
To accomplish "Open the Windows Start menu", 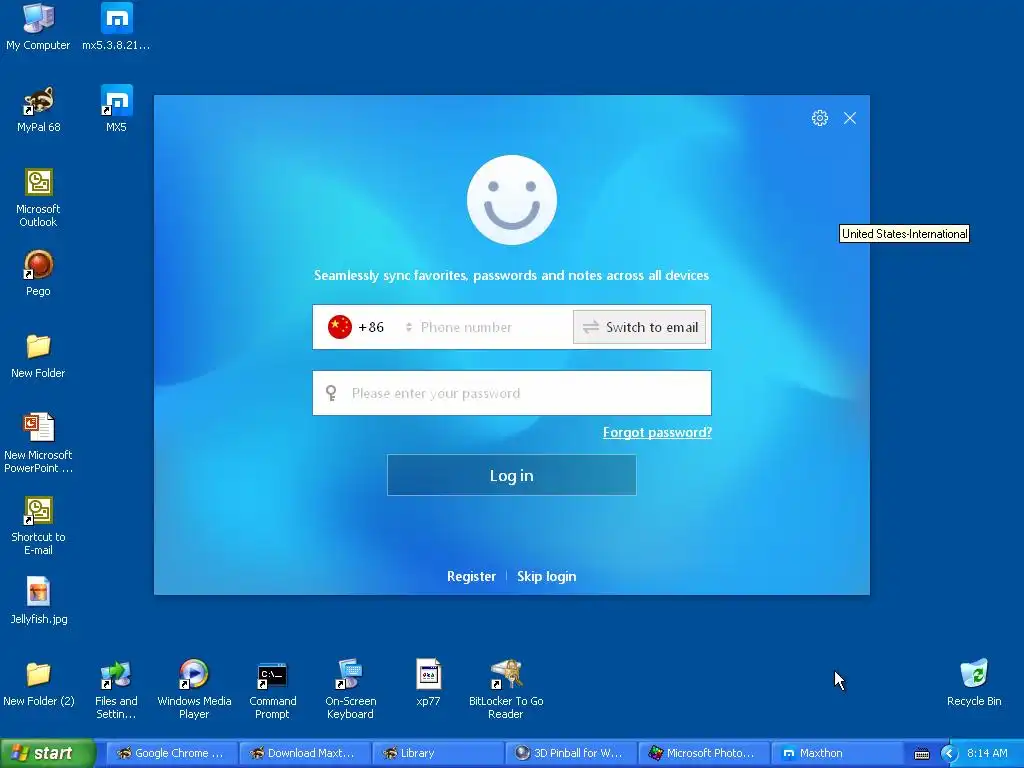I will point(47,753).
